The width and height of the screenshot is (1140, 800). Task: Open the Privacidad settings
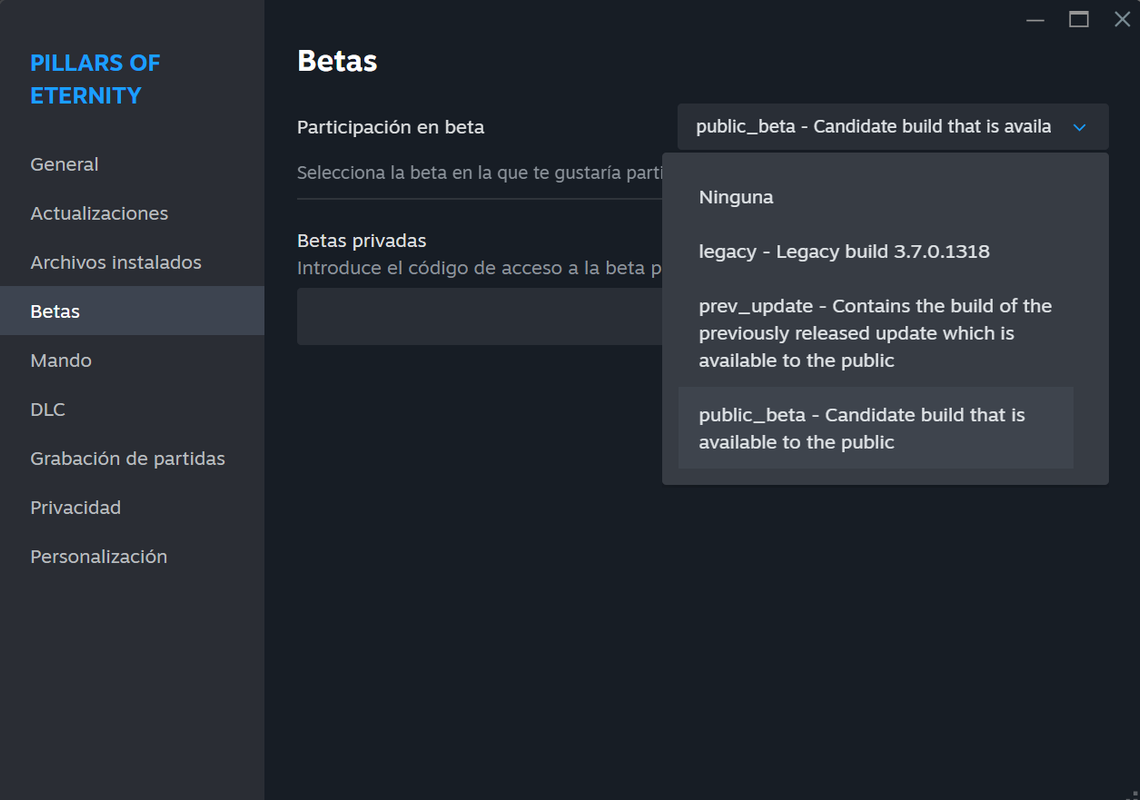pyautogui.click(x=75, y=507)
